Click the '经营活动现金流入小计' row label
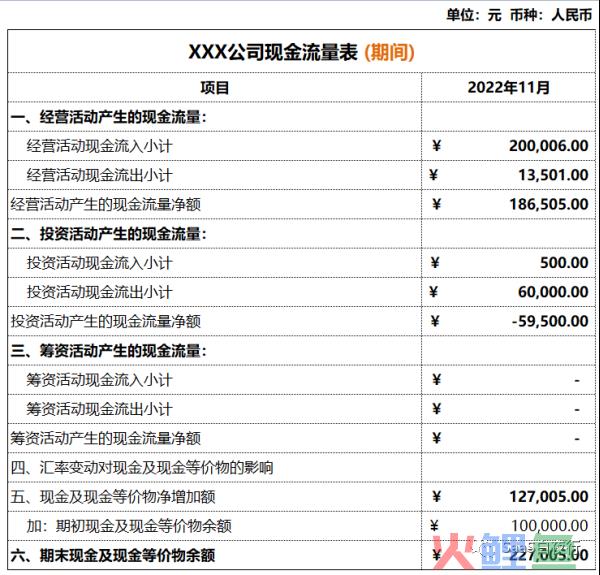The width and height of the screenshot is (600, 575). point(99,146)
